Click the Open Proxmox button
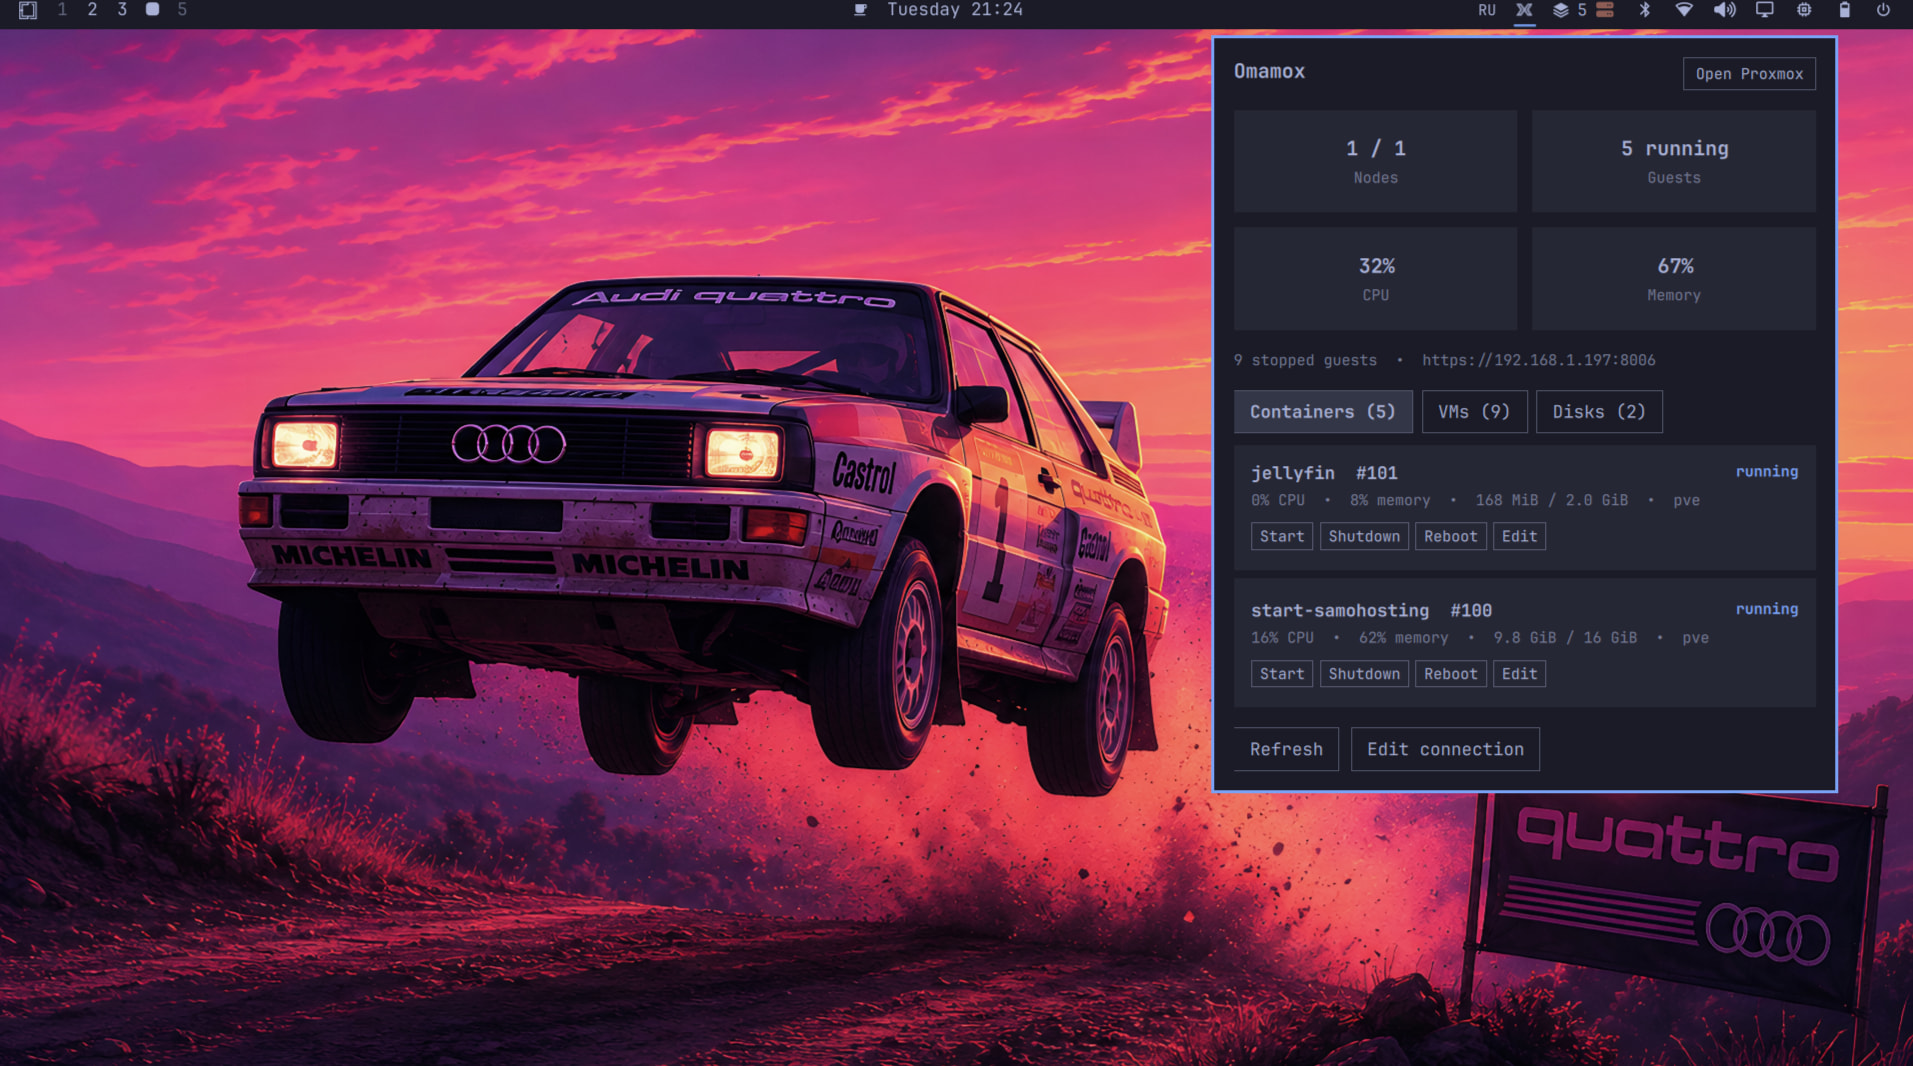 click(x=1749, y=74)
